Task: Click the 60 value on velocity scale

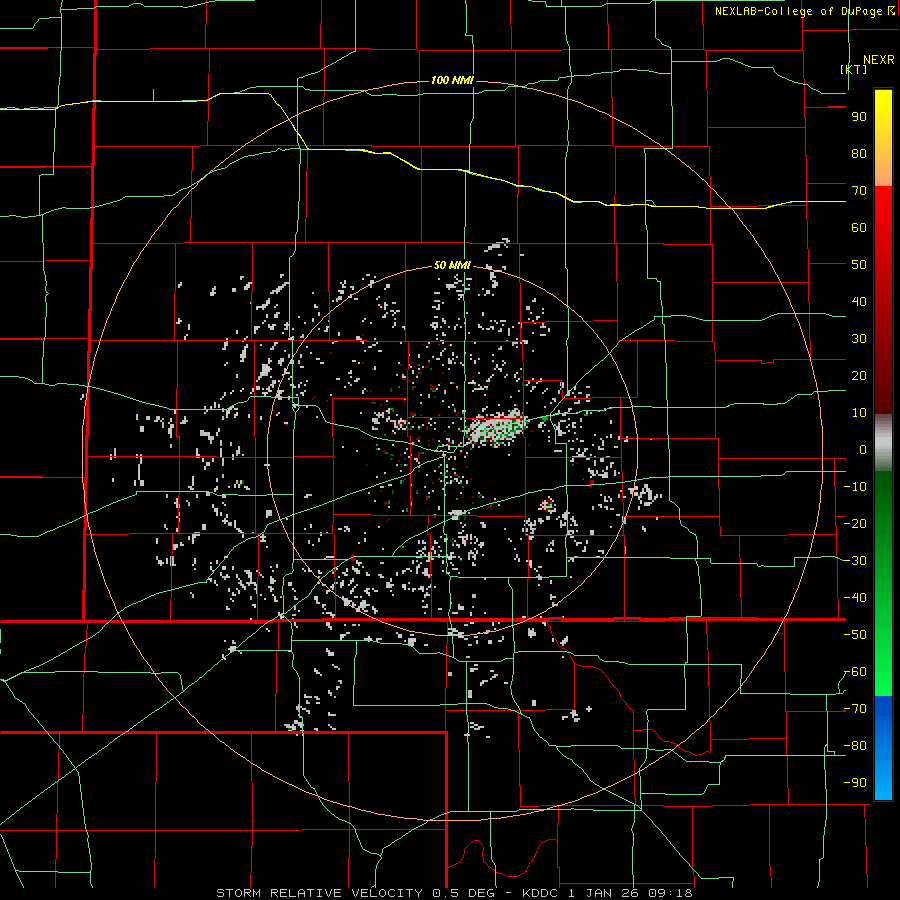Action: tap(859, 227)
